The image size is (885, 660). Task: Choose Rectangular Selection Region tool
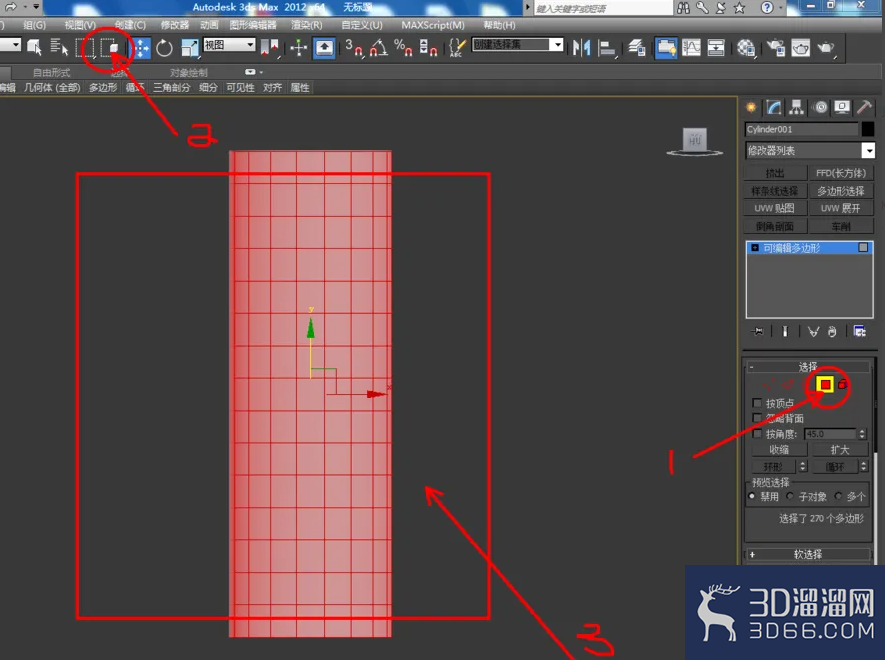pos(85,47)
